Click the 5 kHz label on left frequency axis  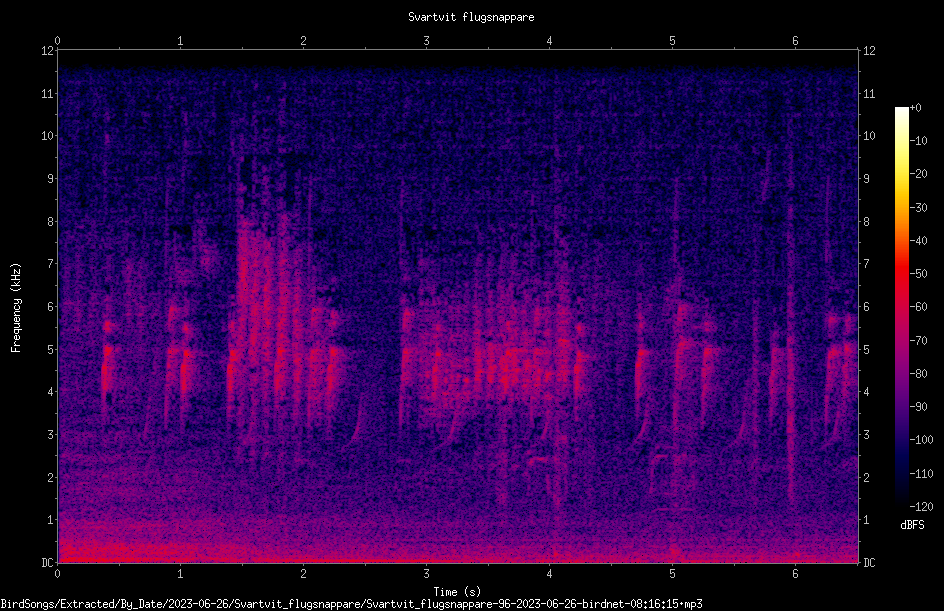click(51, 349)
